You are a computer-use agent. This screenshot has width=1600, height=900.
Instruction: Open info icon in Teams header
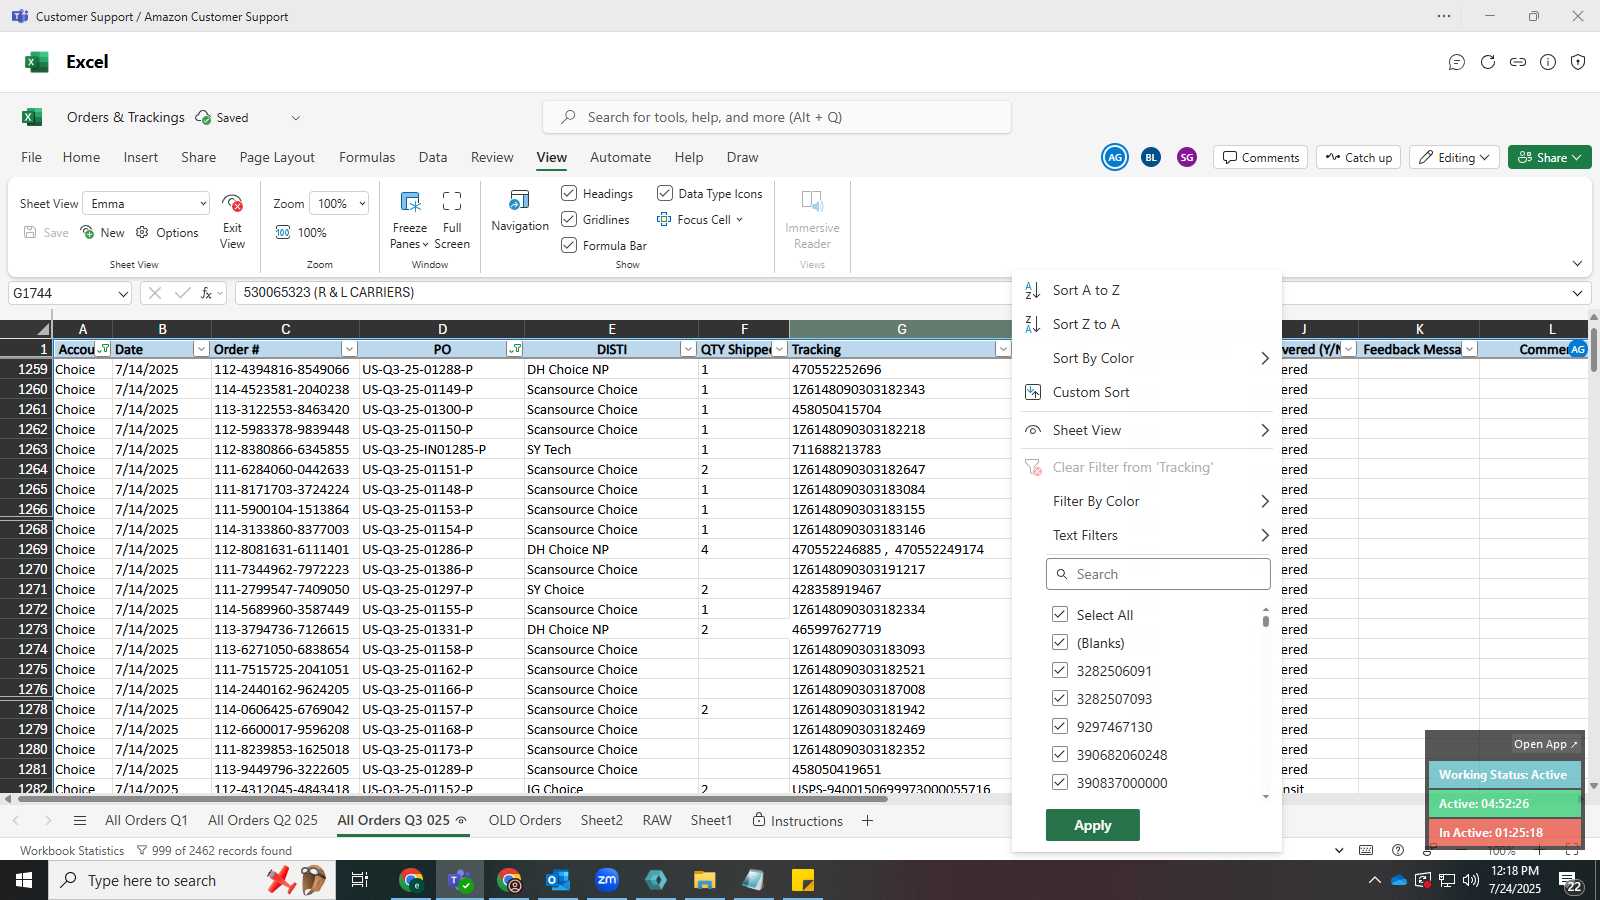[x=1548, y=62]
